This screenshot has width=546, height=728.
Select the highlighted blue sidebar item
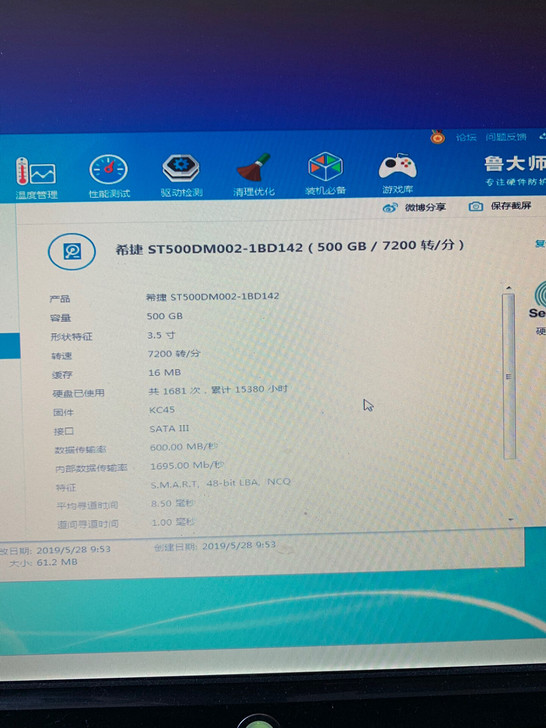[x=10, y=345]
